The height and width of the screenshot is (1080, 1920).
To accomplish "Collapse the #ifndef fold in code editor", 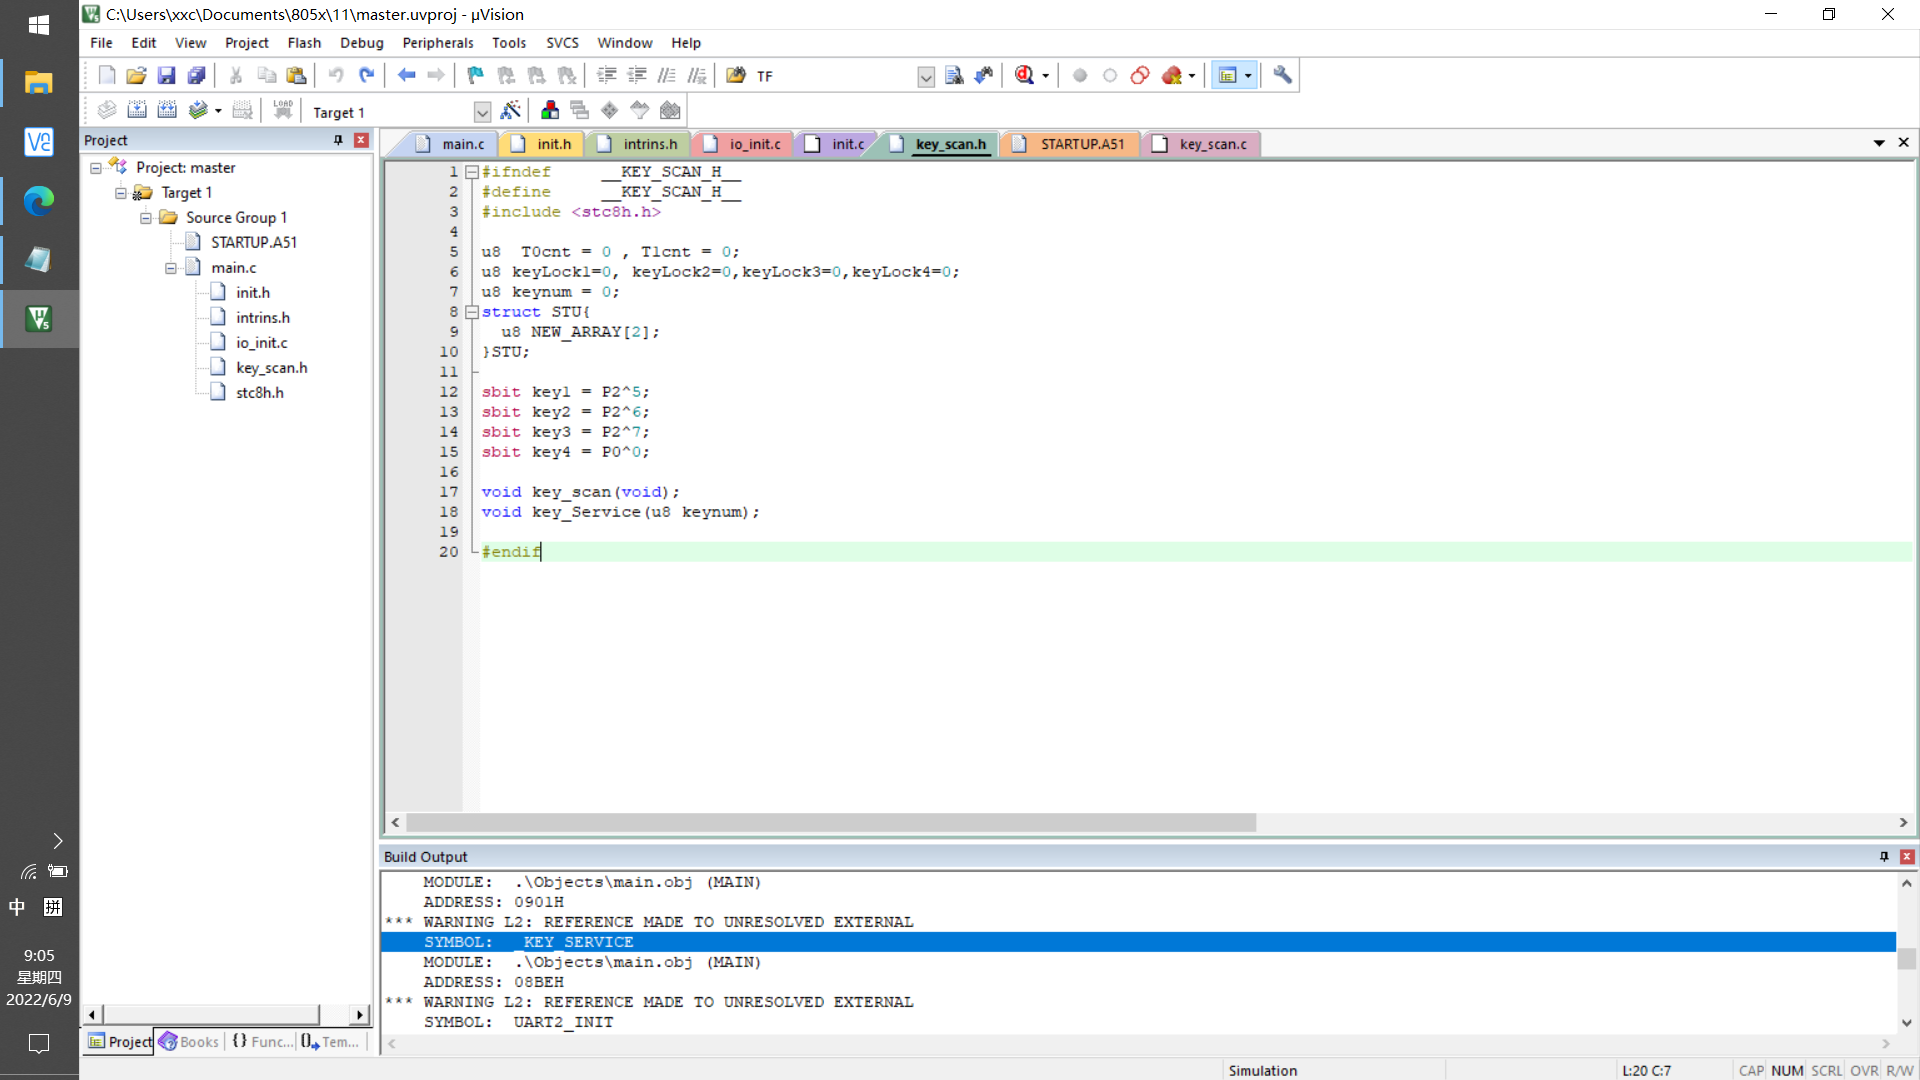I will click(x=472, y=172).
